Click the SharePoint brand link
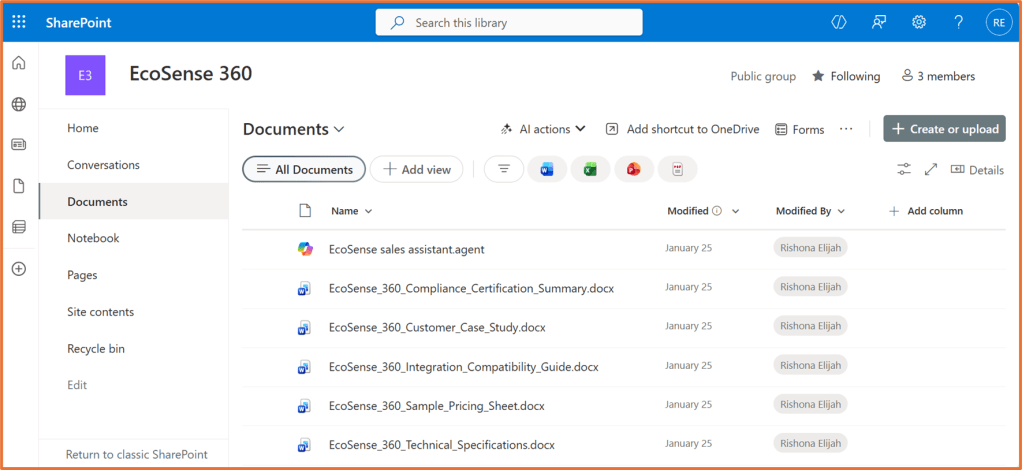 (78, 23)
